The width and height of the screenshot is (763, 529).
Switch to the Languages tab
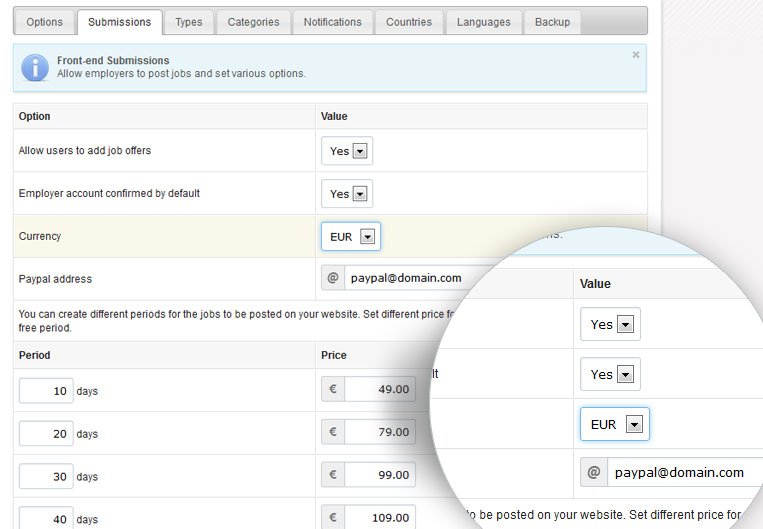(x=484, y=22)
